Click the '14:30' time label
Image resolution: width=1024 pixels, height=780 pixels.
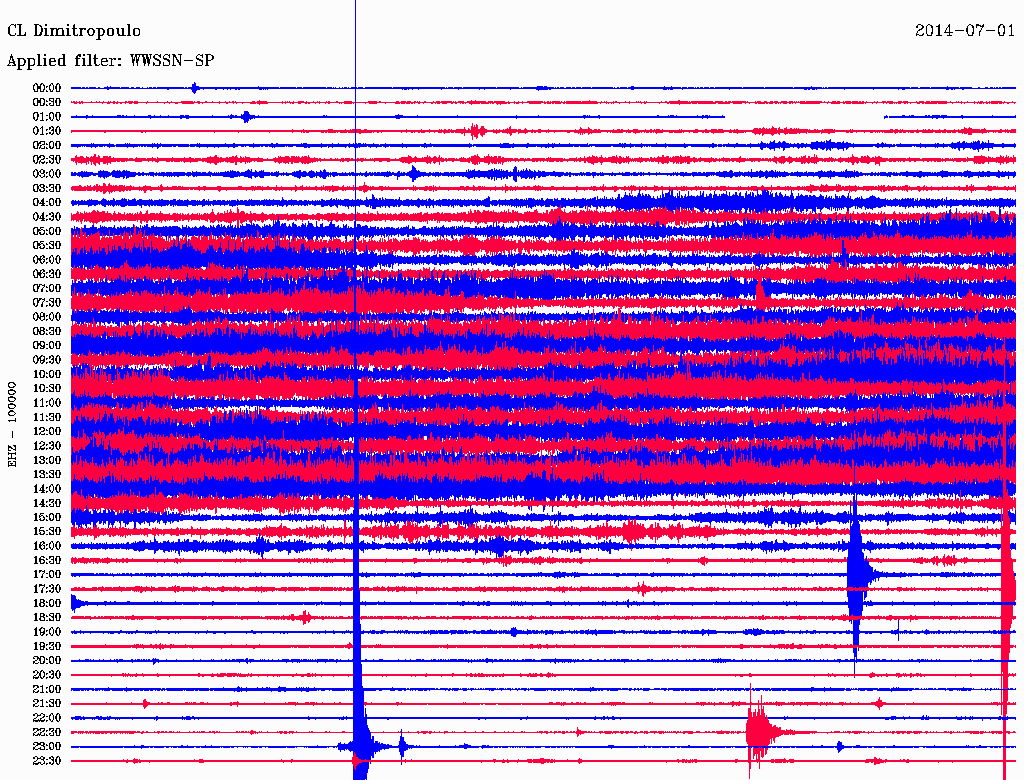pyautogui.click(x=47, y=503)
